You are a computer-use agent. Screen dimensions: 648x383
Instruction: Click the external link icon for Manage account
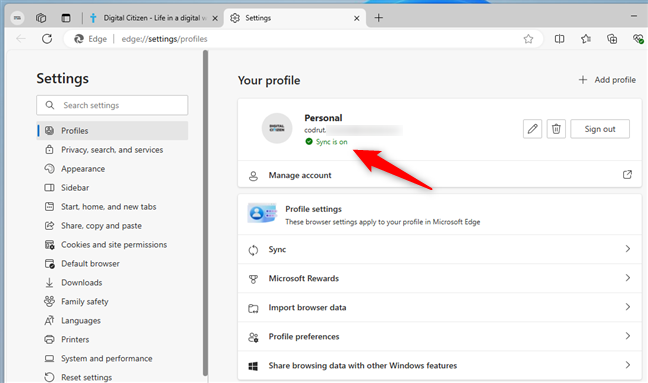click(x=627, y=174)
